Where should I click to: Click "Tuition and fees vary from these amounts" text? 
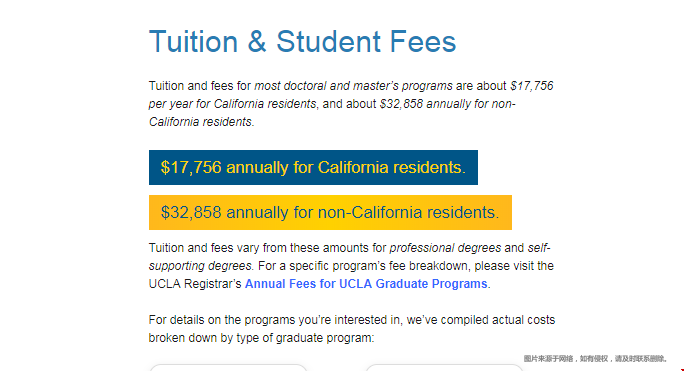coord(259,248)
